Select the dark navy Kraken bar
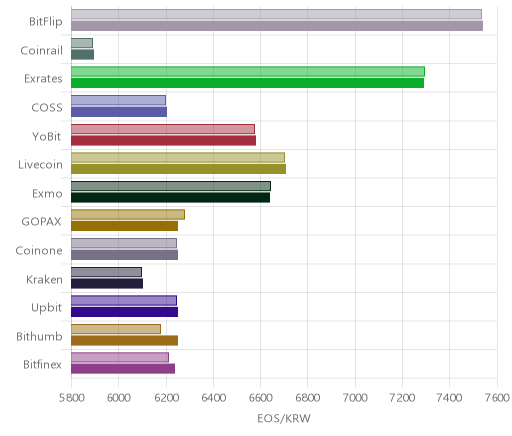This screenshot has width=512, height=436. (x=107, y=284)
